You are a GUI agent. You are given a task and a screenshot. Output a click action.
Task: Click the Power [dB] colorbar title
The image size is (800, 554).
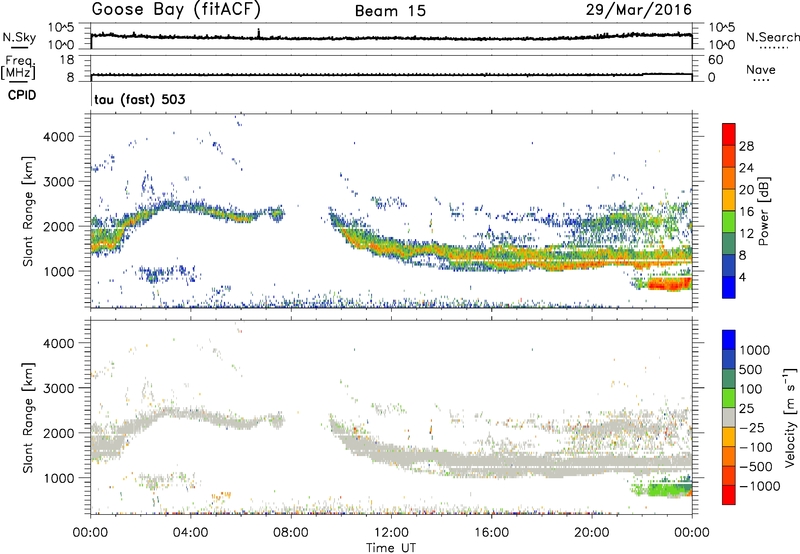click(763, 211)
